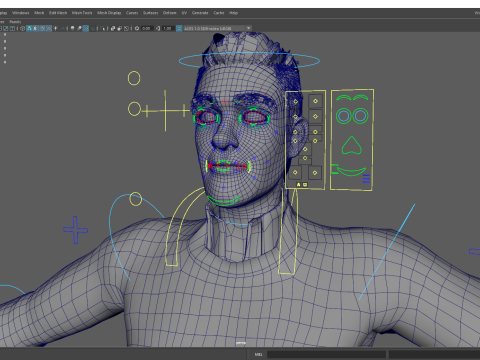Open the Mesh Display menu
The width and height of the screenshot is (480, 360).
(x=109, y=13)
